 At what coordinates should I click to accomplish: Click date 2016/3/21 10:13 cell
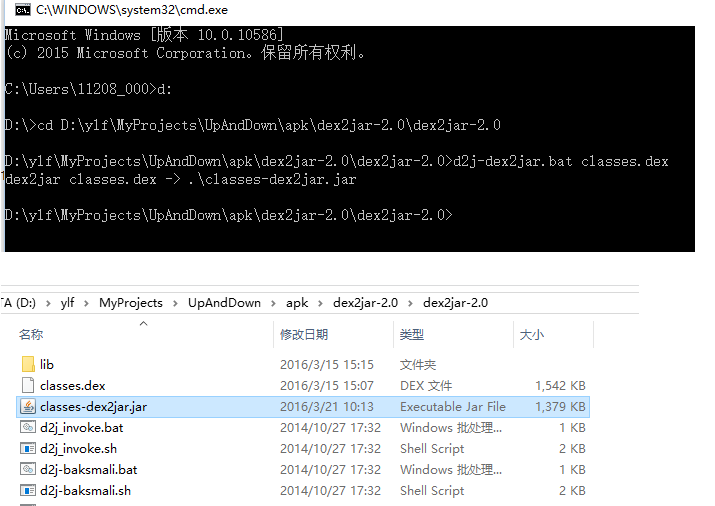(326, 407)
